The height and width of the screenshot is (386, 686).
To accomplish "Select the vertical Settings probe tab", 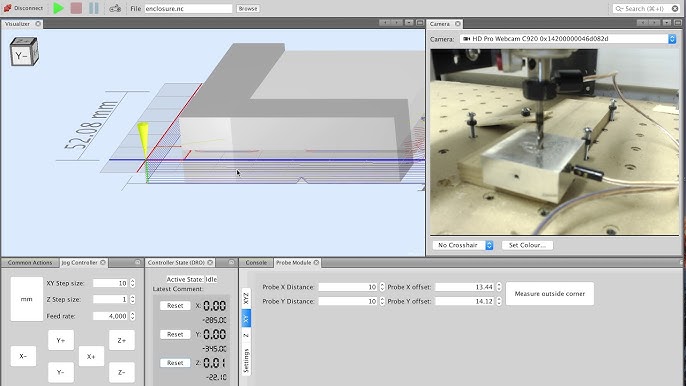I will click(246, 360).
